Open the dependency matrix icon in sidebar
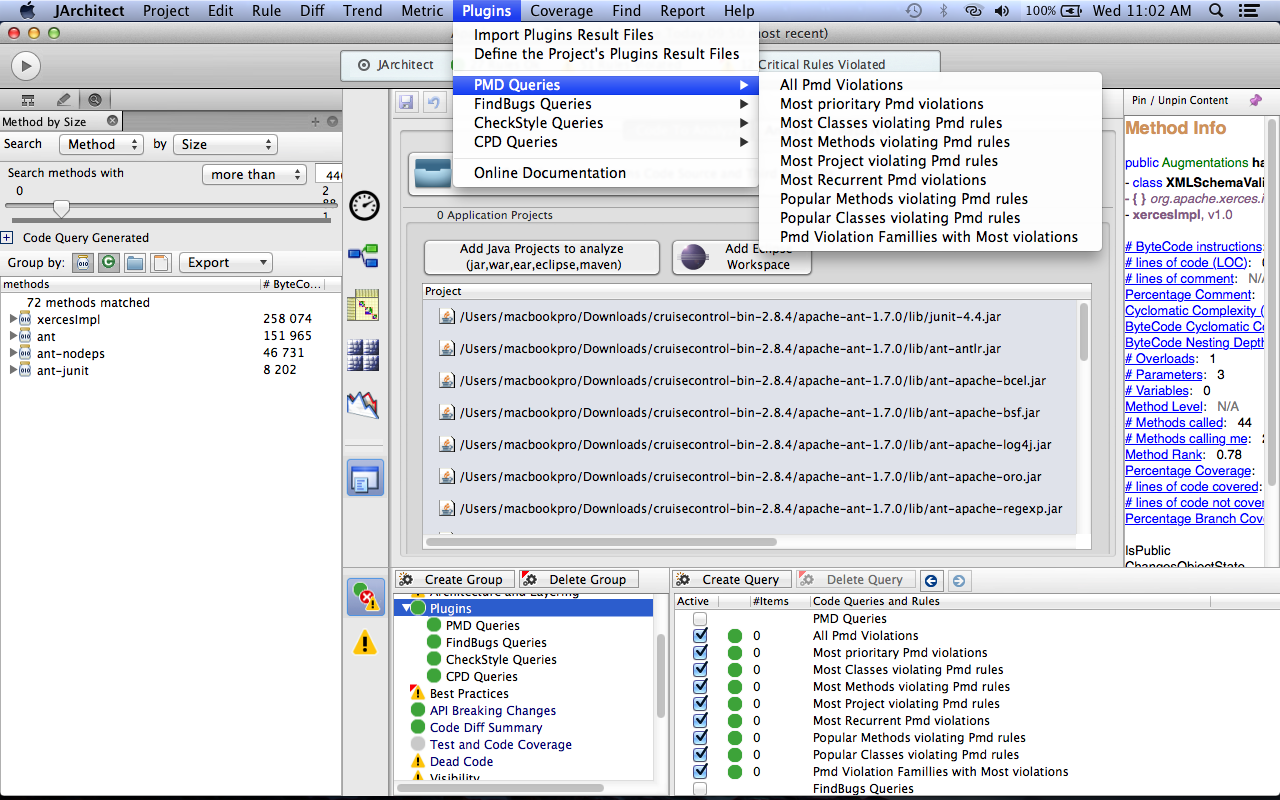This screenshot has height=800, width=1280. (x=364, y=305)
